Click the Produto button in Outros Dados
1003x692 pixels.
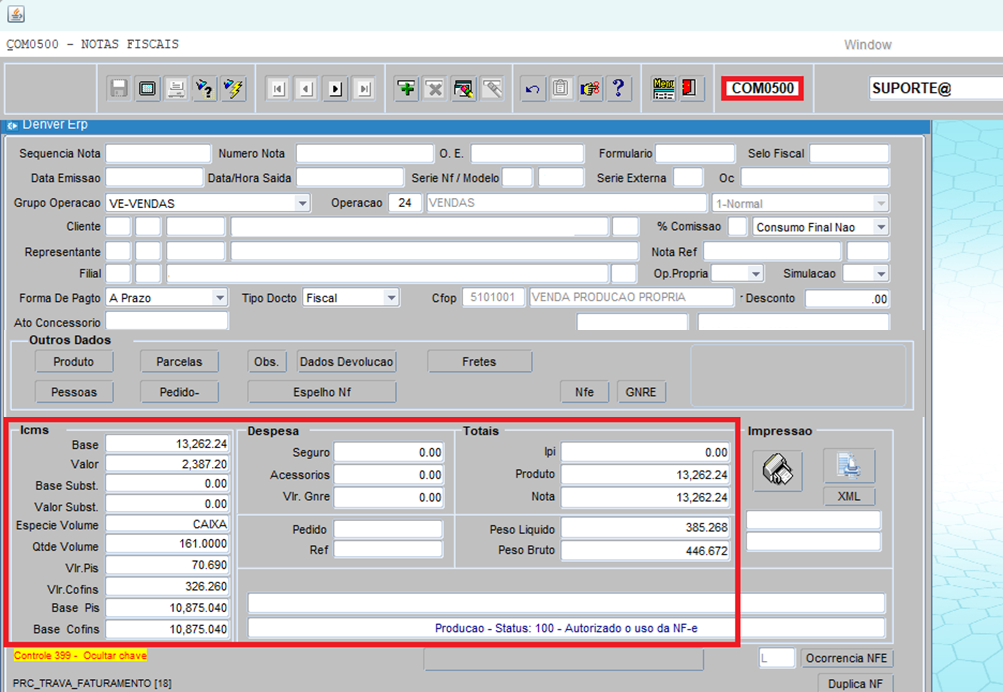(74, 362)
